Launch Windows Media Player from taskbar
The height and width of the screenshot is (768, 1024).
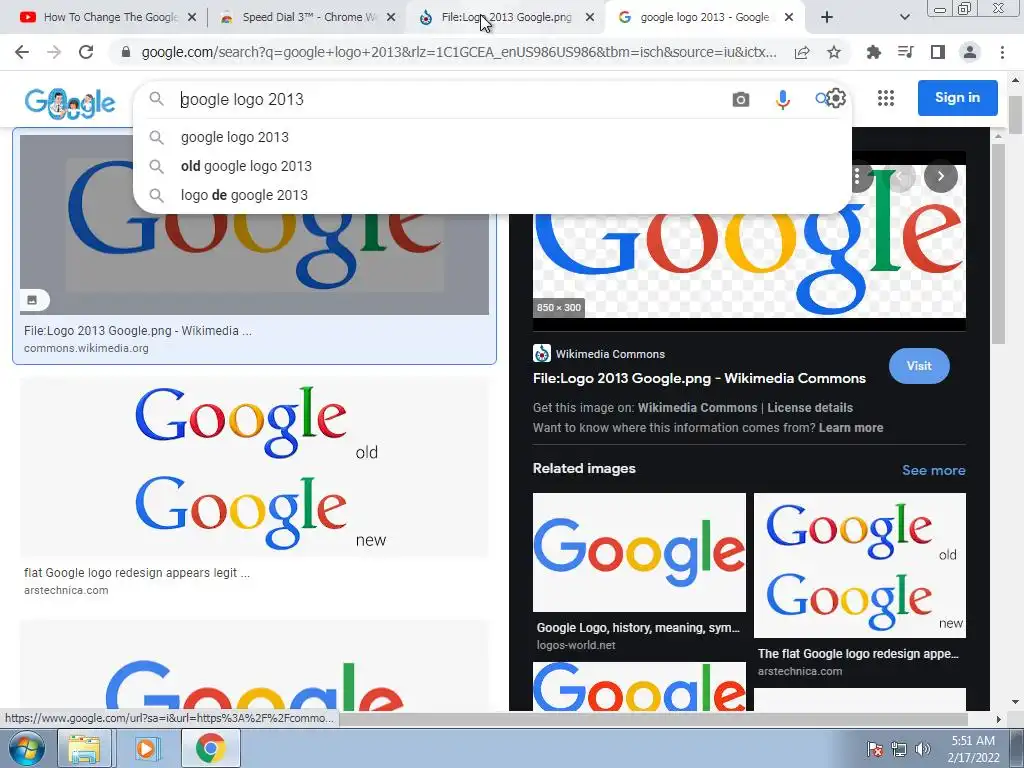point(146,748)
